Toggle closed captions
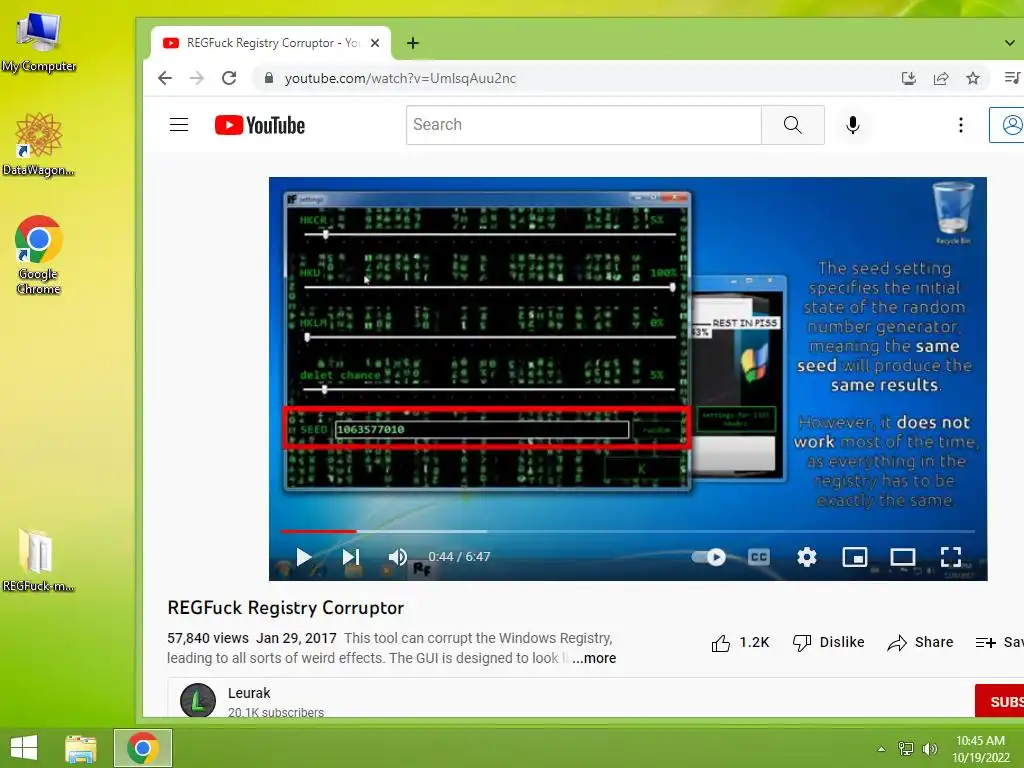This screenshot has width=1024, height=768. click(x=759, y=557)
